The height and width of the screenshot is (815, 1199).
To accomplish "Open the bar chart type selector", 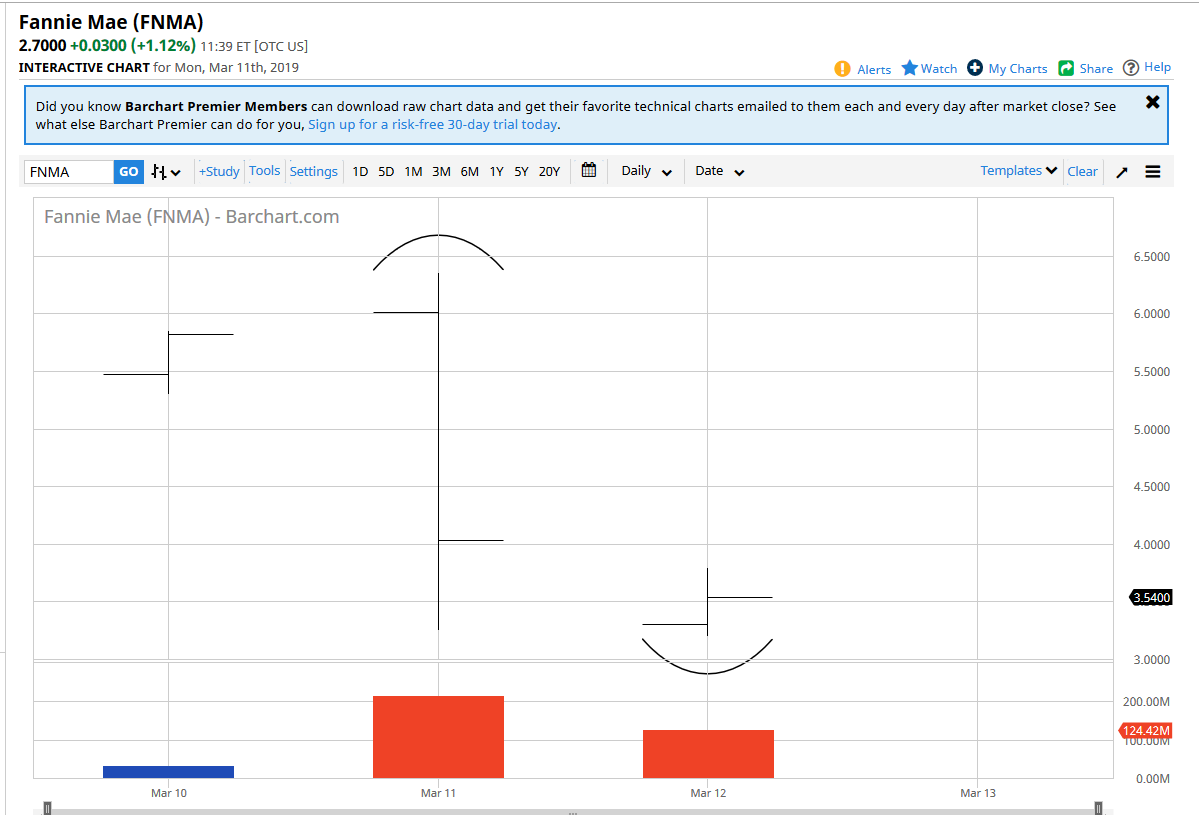I will tap(166, 172).
